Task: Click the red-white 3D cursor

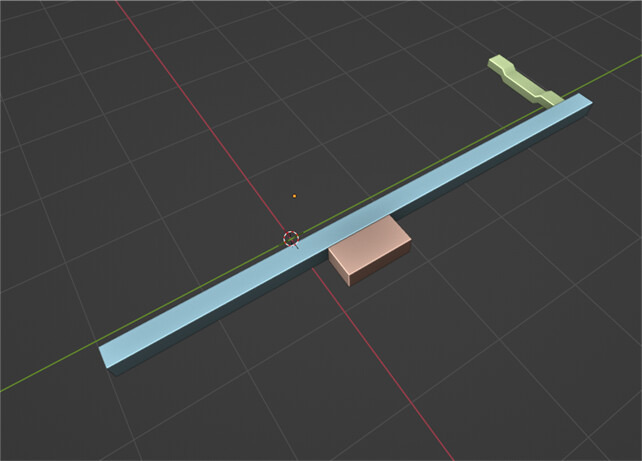Action: [291, 238]
